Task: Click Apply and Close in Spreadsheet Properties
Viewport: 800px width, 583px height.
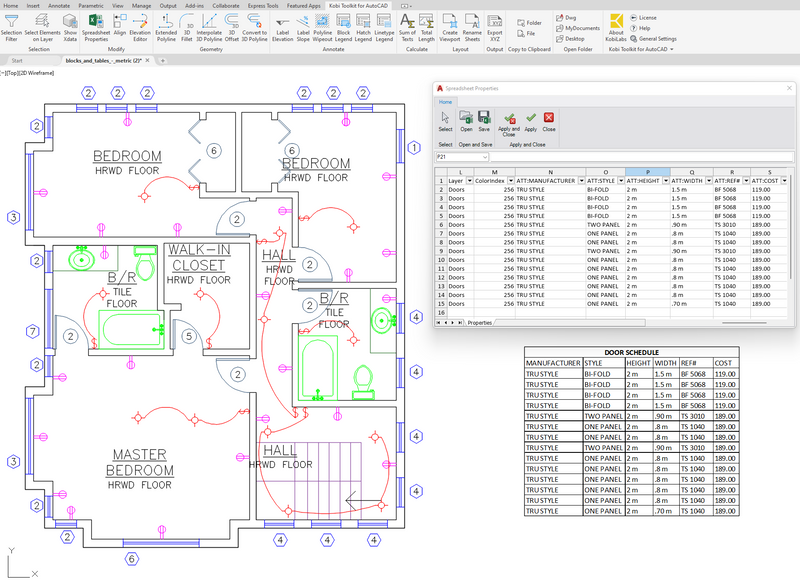Action: tap(510, 122)
